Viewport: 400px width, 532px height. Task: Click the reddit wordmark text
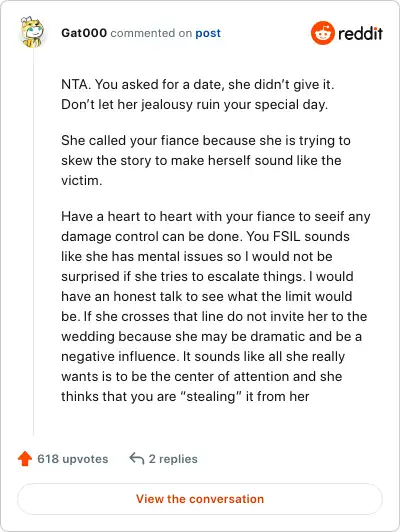[x=360, y=33]
